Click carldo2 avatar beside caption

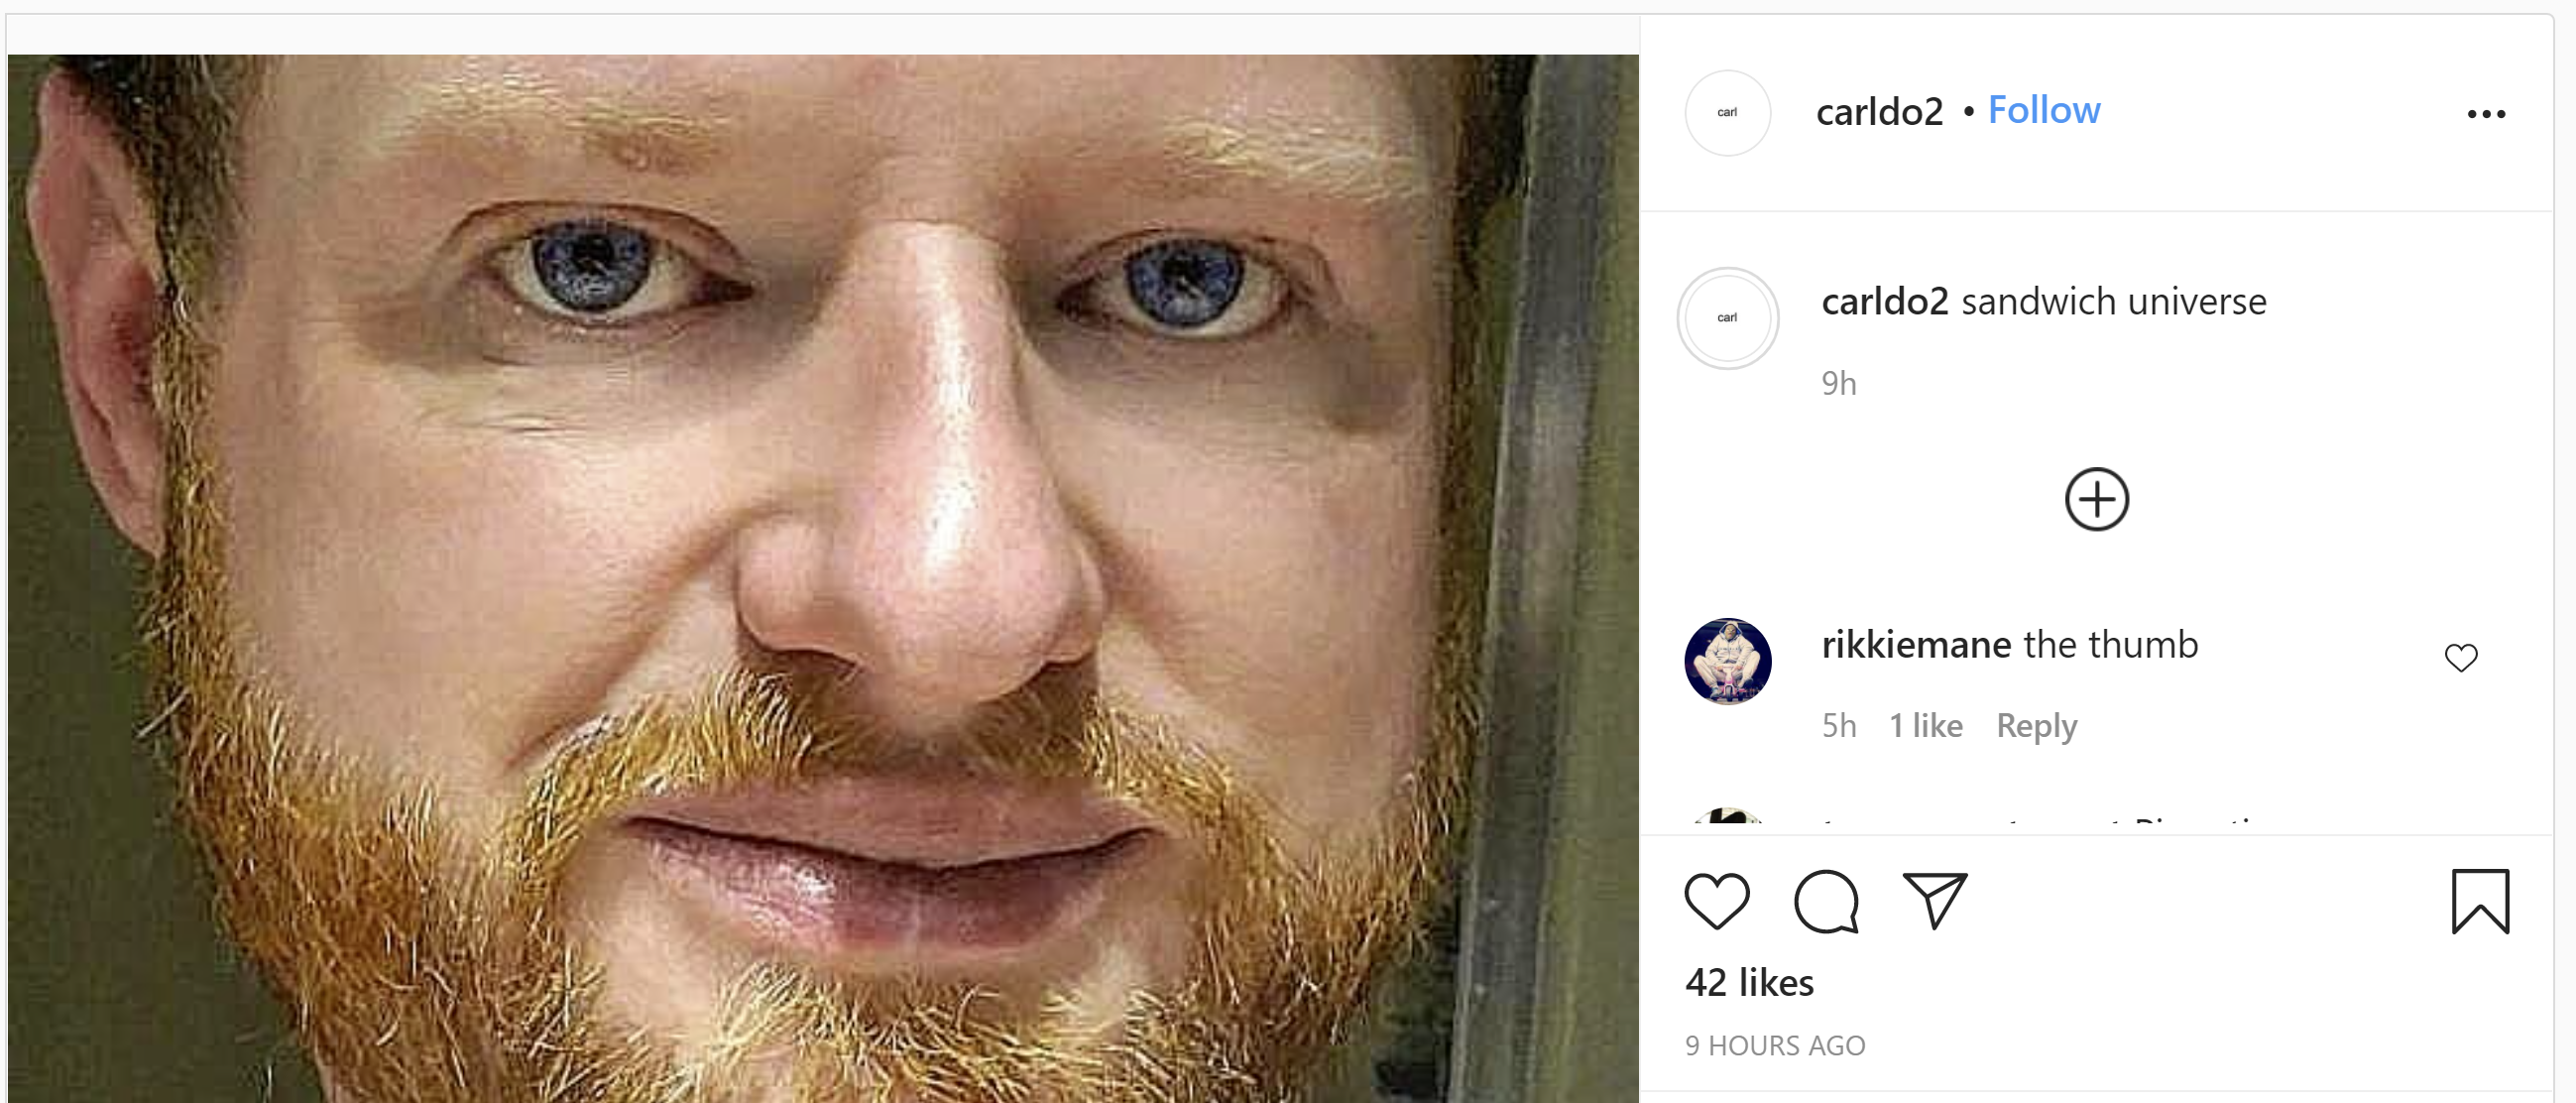point(1727,317)
